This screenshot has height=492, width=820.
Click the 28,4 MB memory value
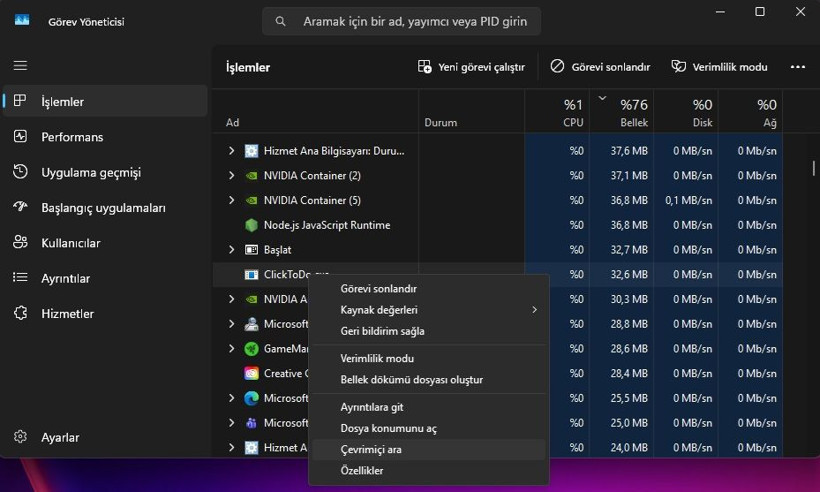[x=629, y=373]
